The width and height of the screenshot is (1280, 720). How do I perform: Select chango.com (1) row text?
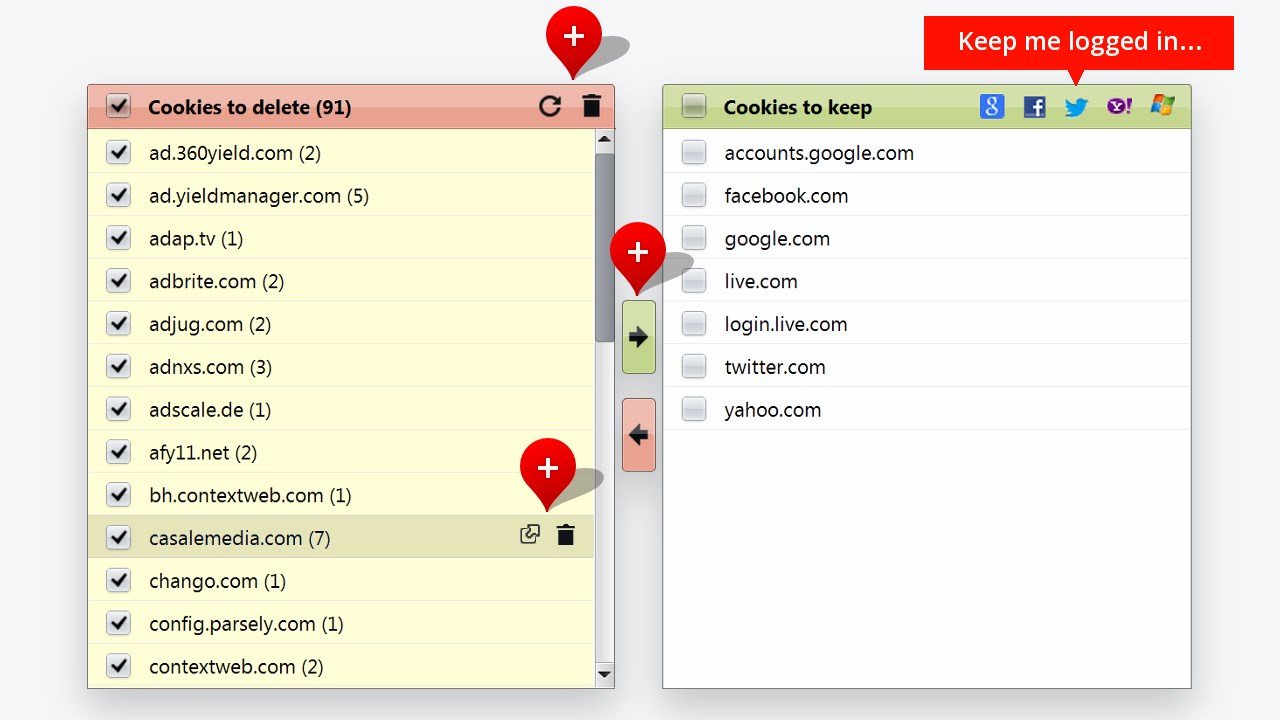(217, 581)
